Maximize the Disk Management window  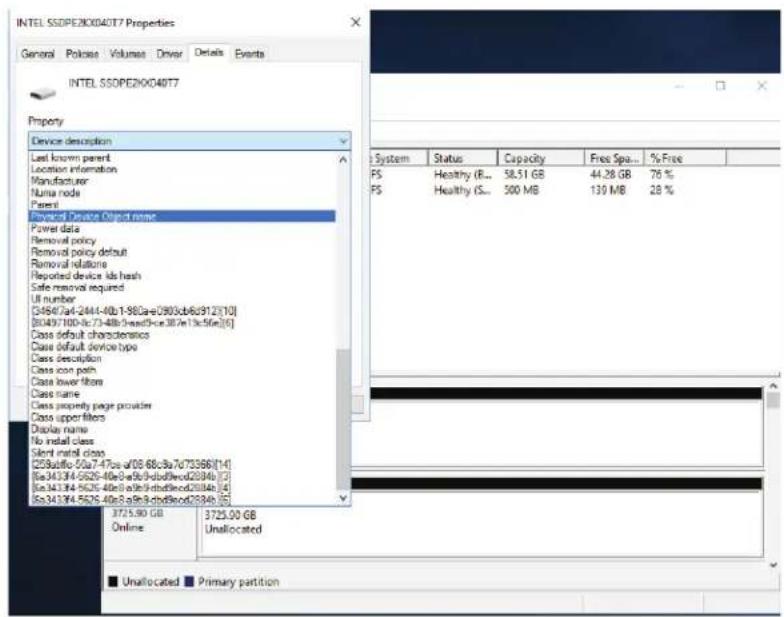720,86
